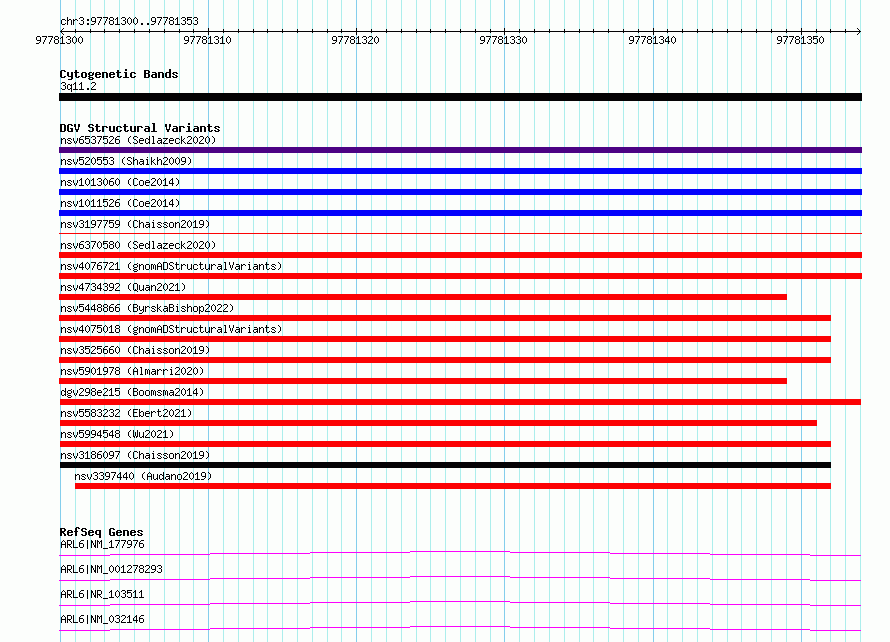This screenshot has height=642, width=890.
Task: Click the red bar under nsv5994548
Action: tap(445, 444)
